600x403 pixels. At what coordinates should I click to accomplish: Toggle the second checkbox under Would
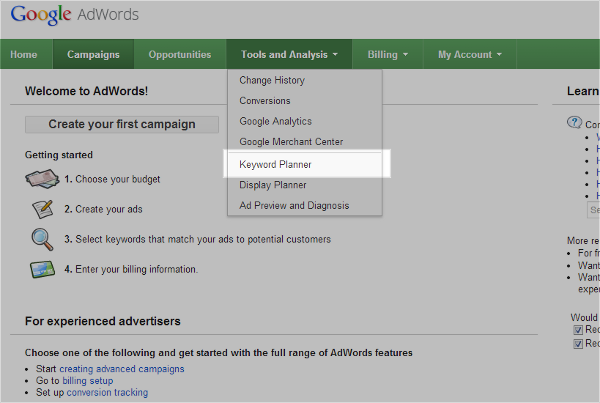(578, 343)
